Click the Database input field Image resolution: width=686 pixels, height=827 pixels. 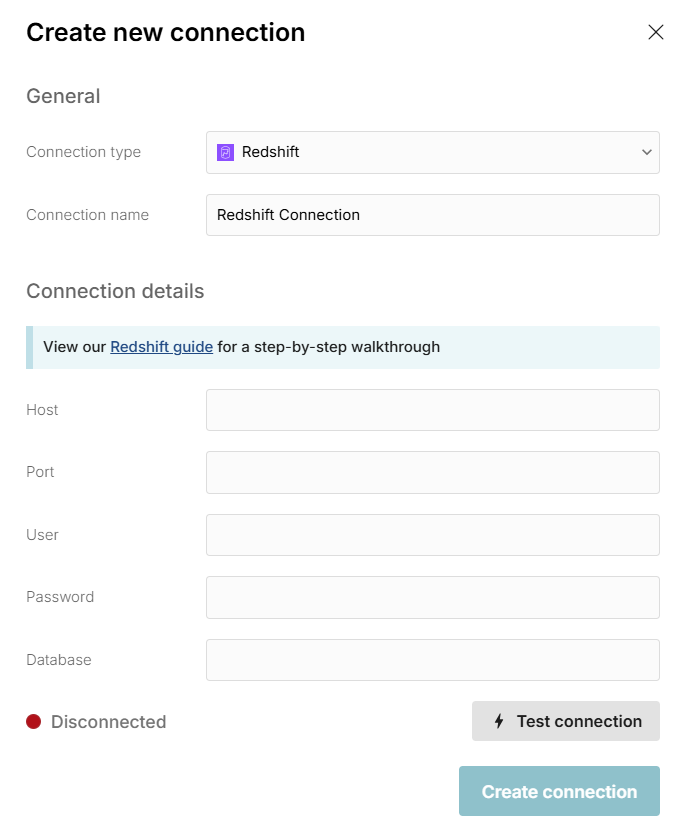point(432,660)
